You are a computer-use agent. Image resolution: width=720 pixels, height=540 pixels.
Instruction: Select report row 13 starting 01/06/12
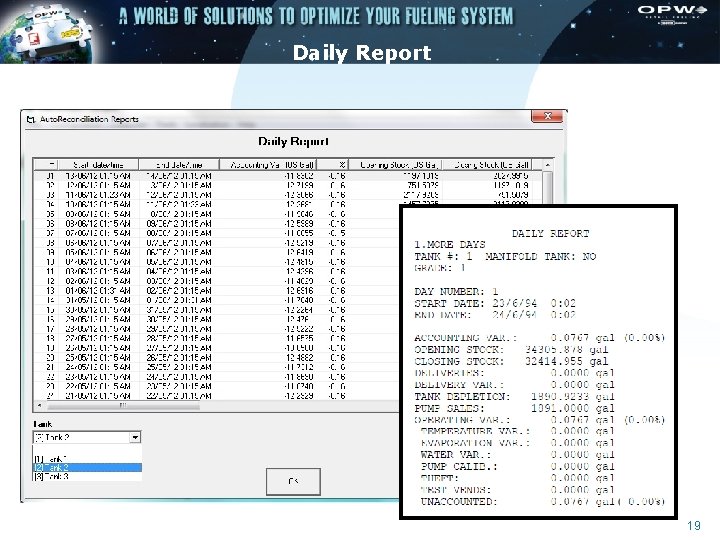pyautogui.click(x=217, y=291)
